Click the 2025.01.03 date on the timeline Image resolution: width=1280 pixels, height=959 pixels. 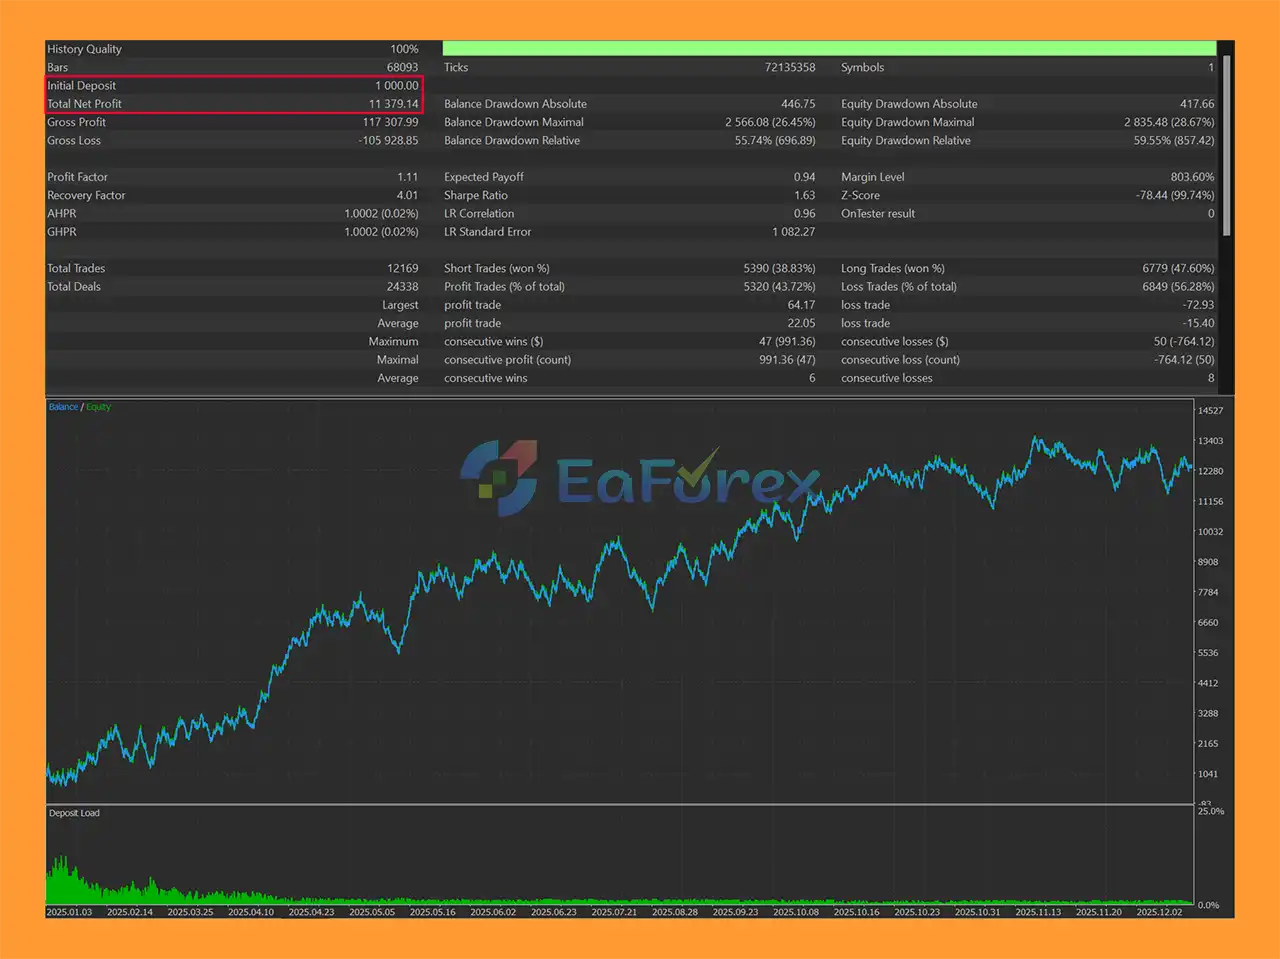click(69, 912)
